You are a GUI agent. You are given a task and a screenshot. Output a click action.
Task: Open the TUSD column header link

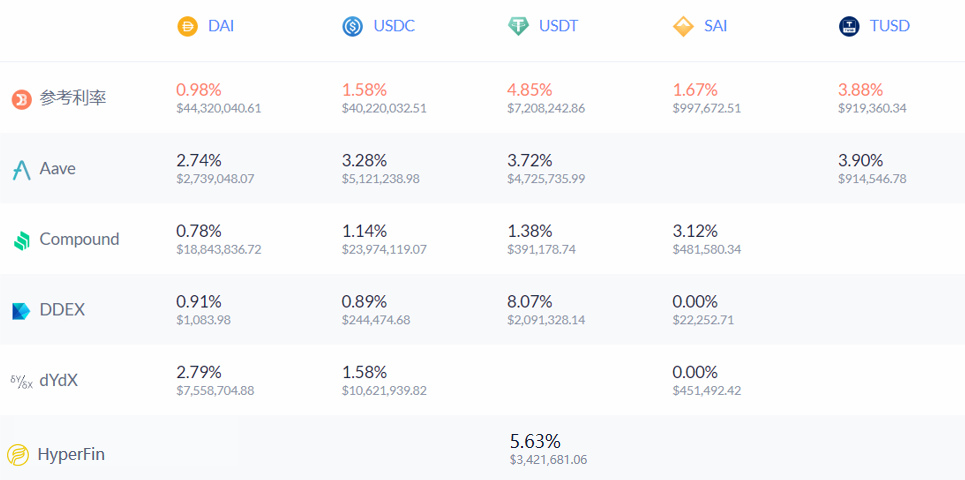(x=890, y=26)
